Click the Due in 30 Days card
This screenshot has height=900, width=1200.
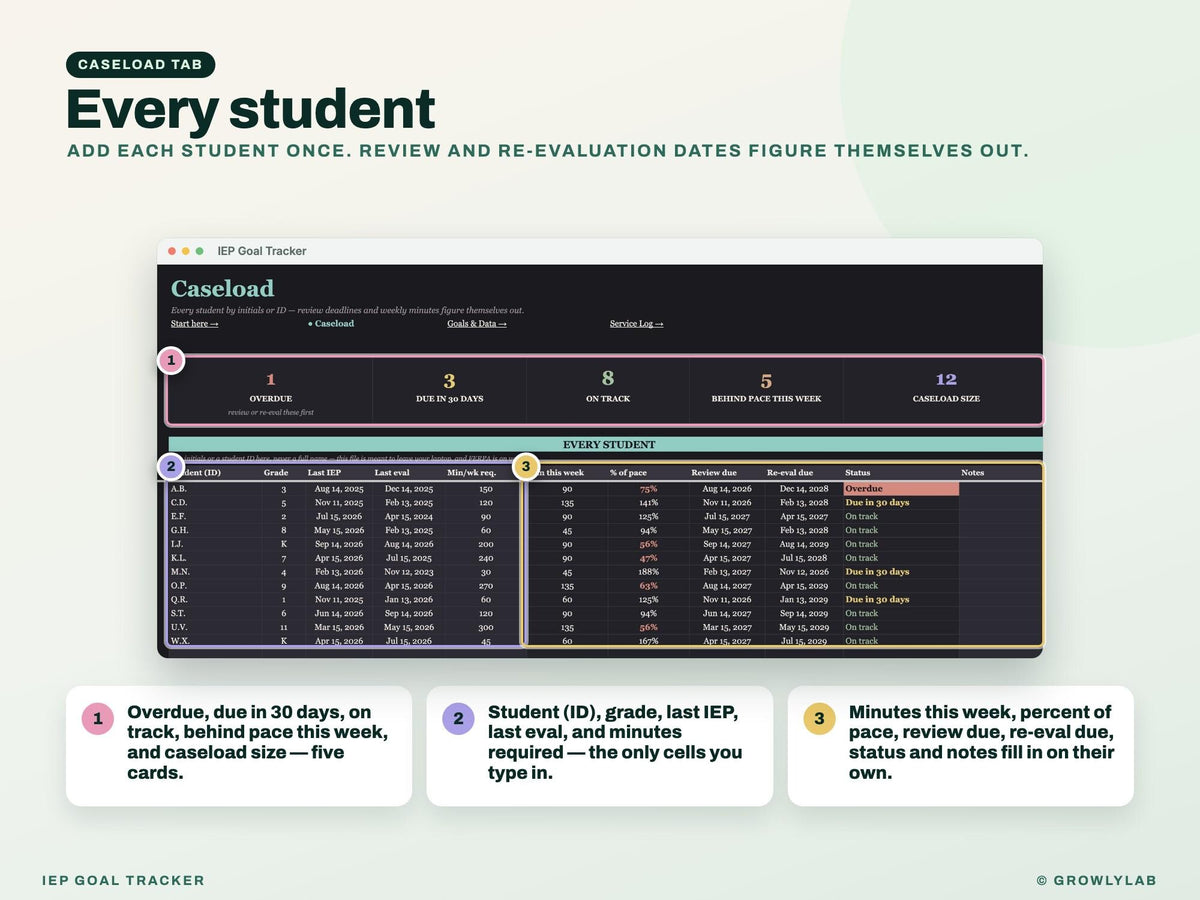point(449,391)
